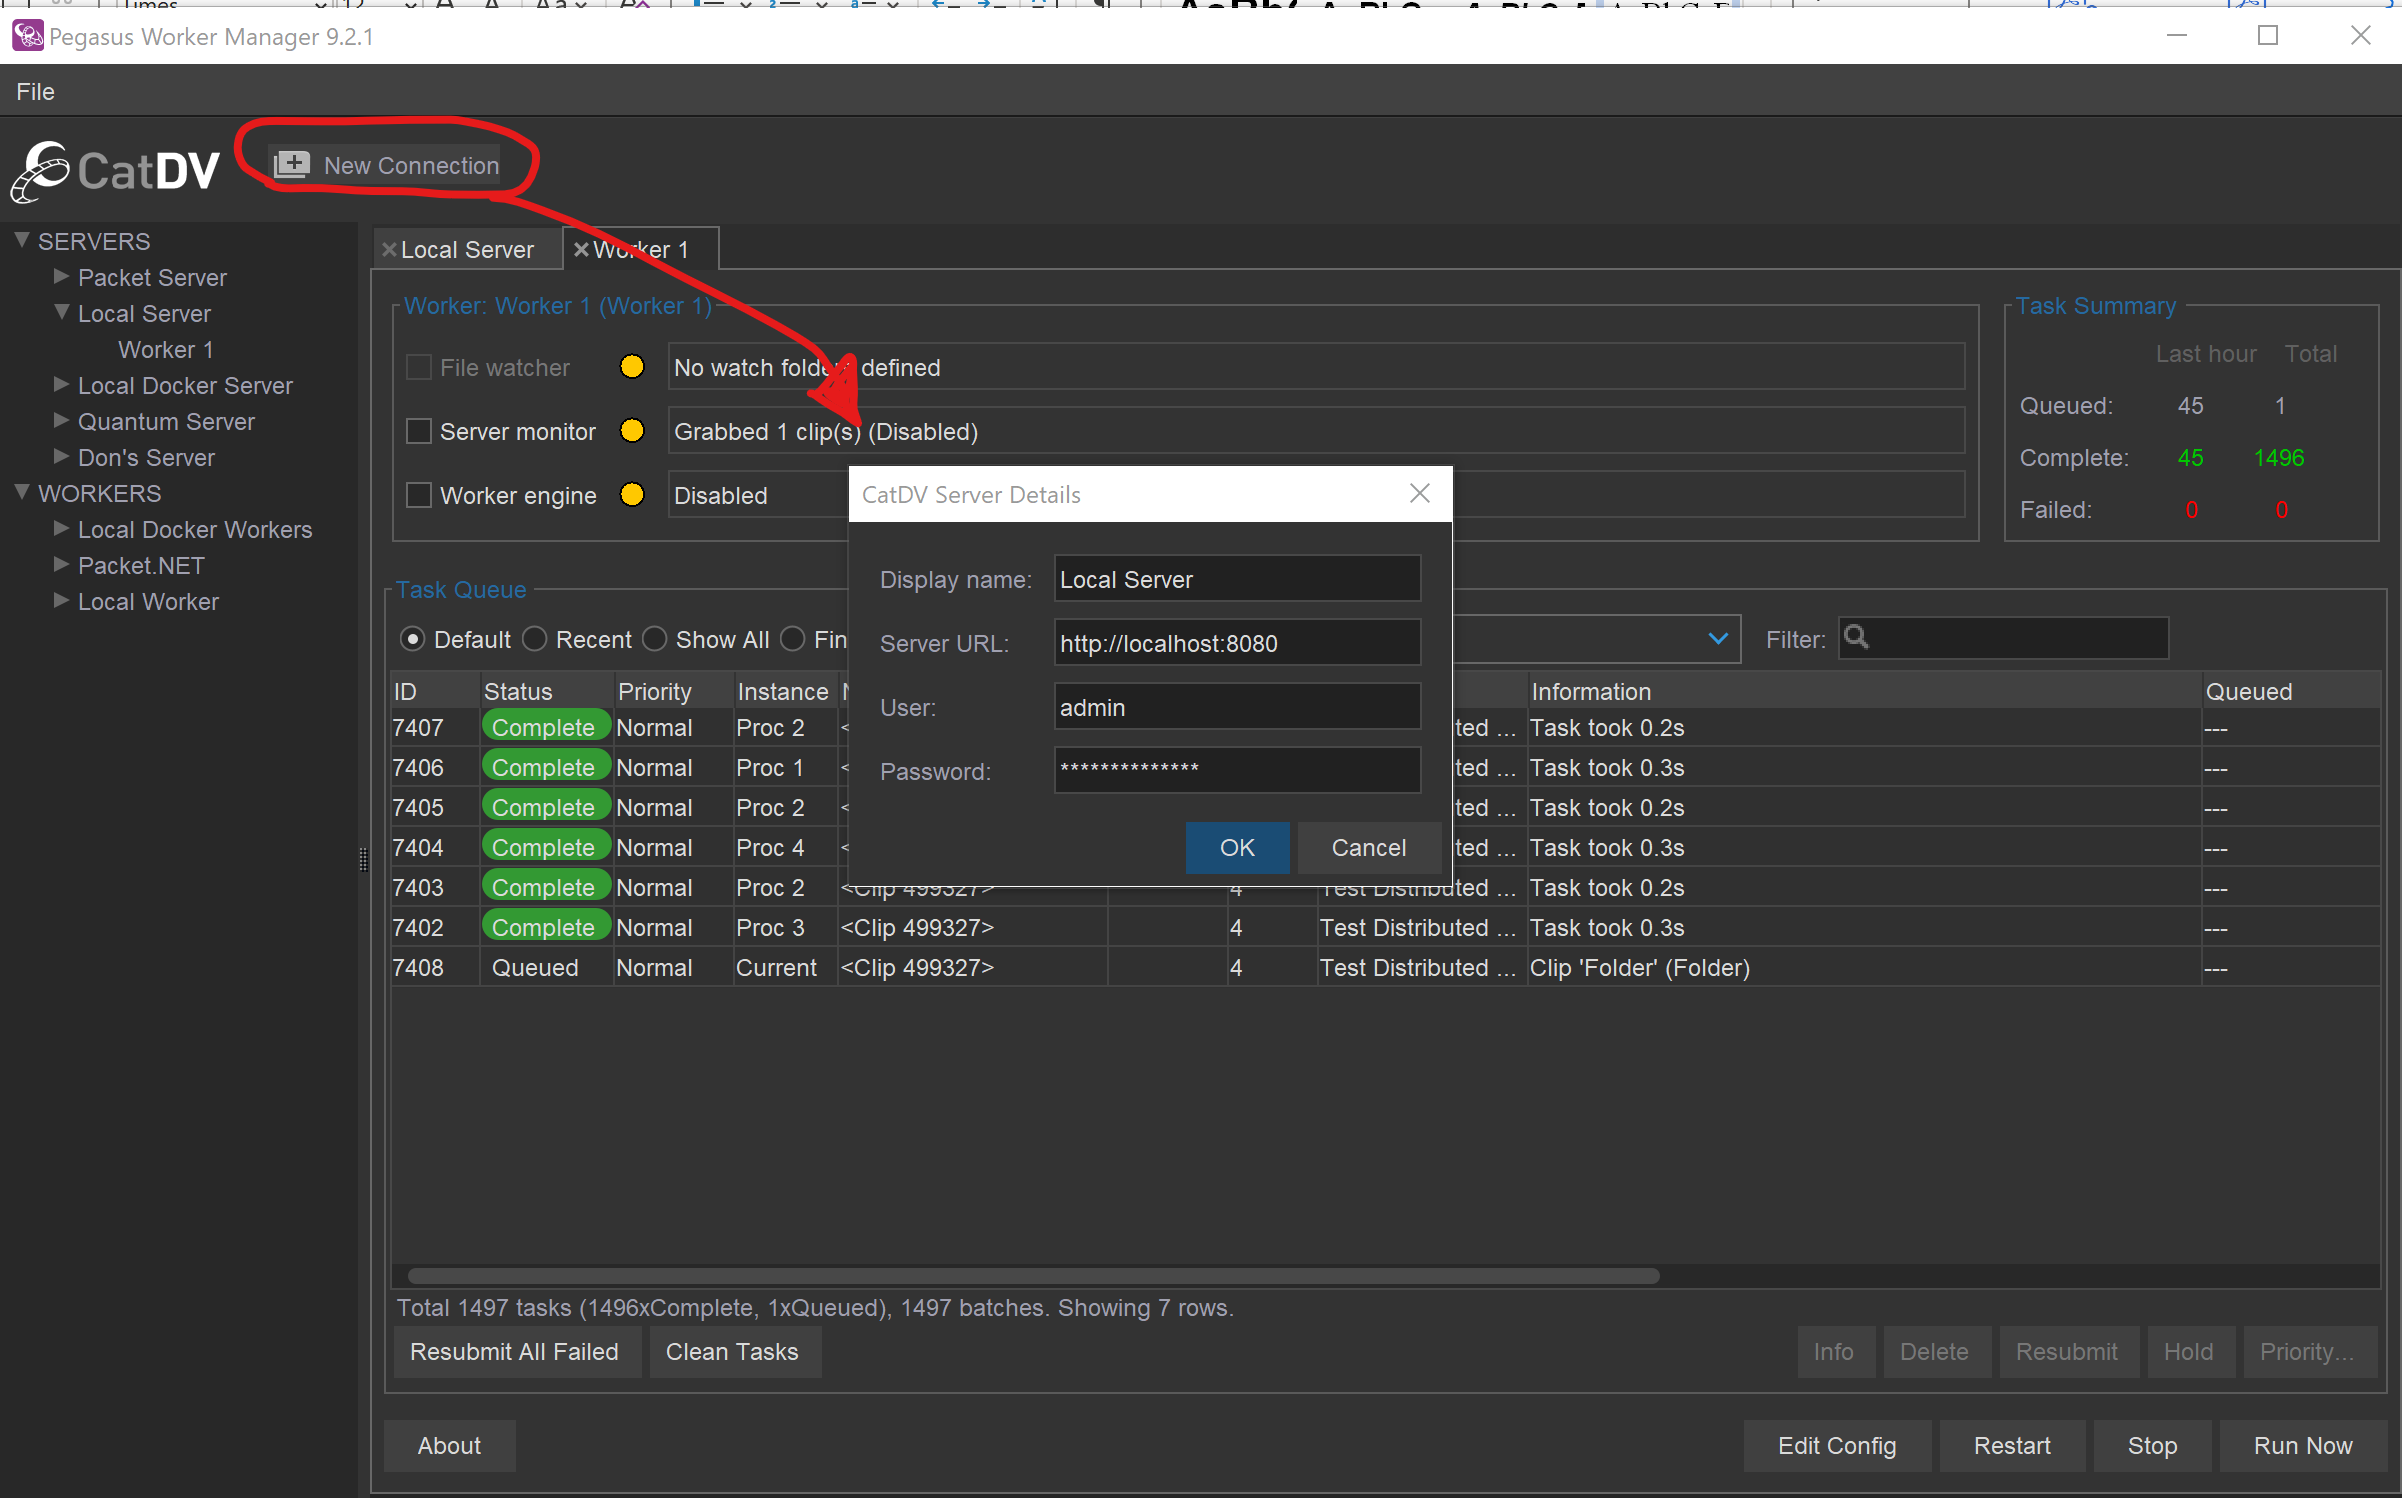Click the Run Now button
This screenshot has height=1498, width=2402.
coord(2303,1446)
